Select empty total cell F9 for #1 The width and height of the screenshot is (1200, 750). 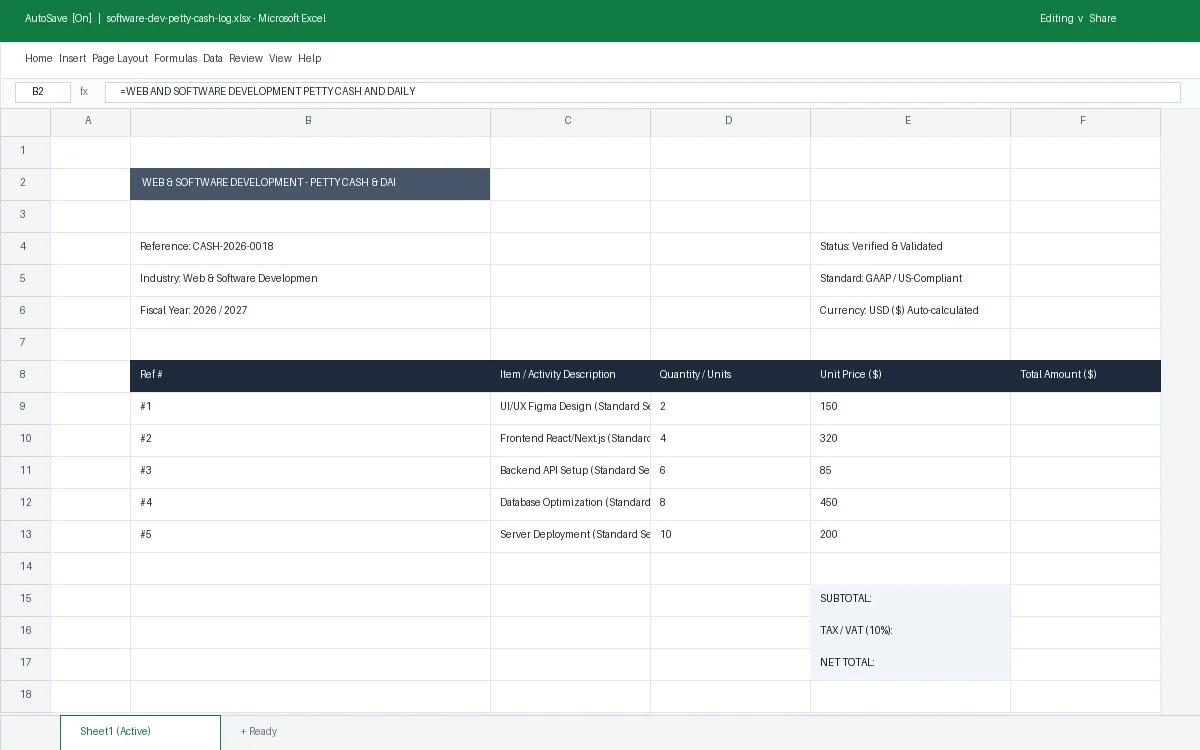1085,407
